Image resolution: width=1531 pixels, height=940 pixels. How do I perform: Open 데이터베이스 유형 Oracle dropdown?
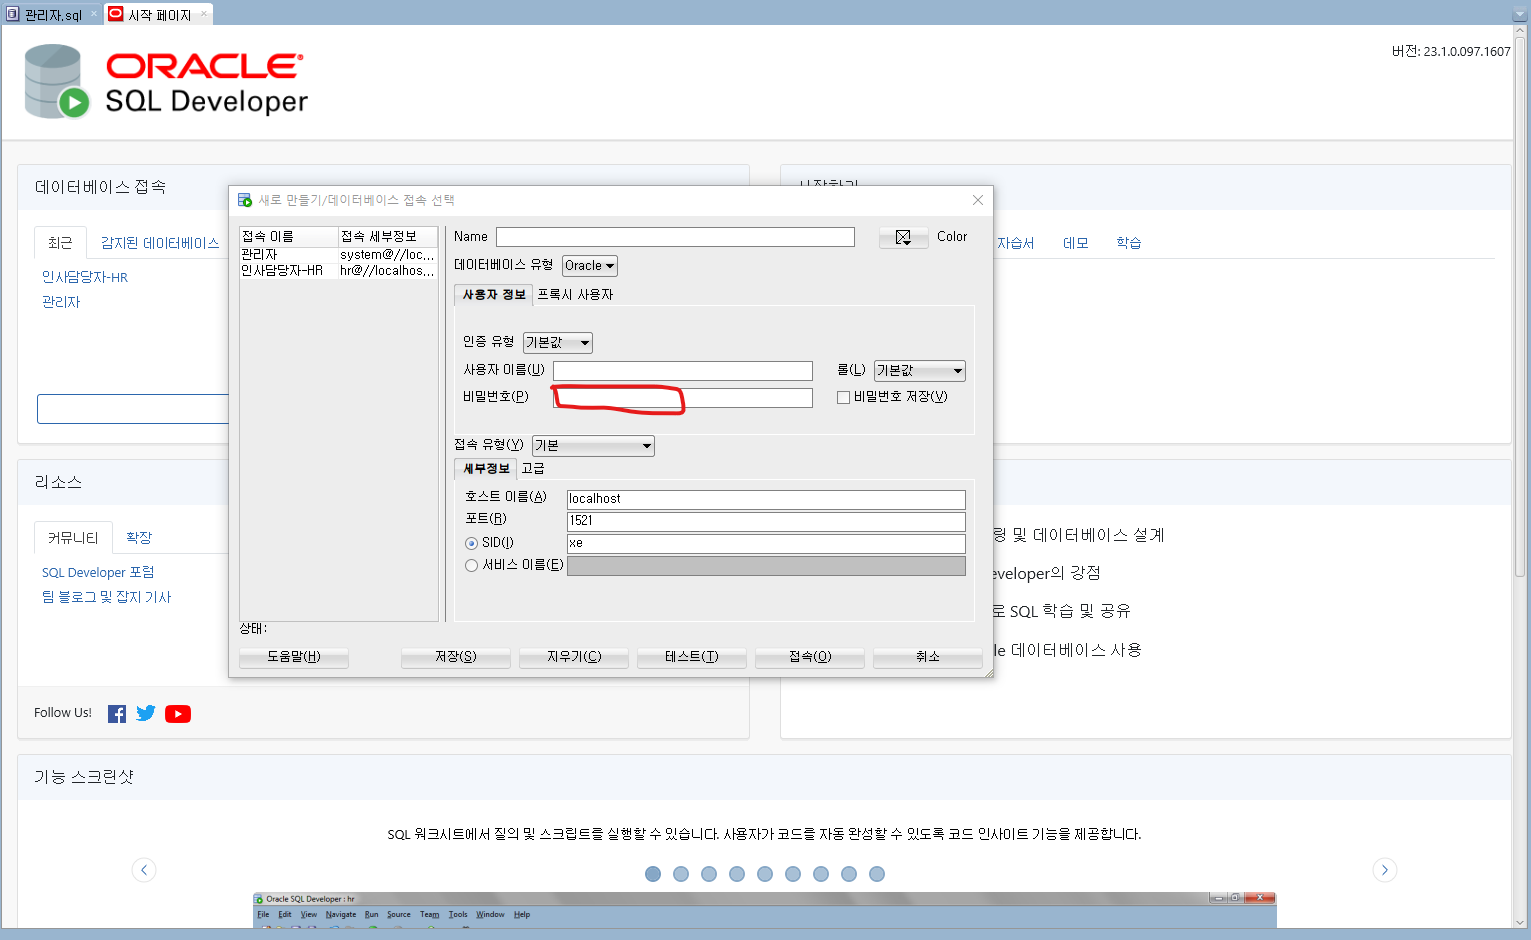(x=590, y=266)
